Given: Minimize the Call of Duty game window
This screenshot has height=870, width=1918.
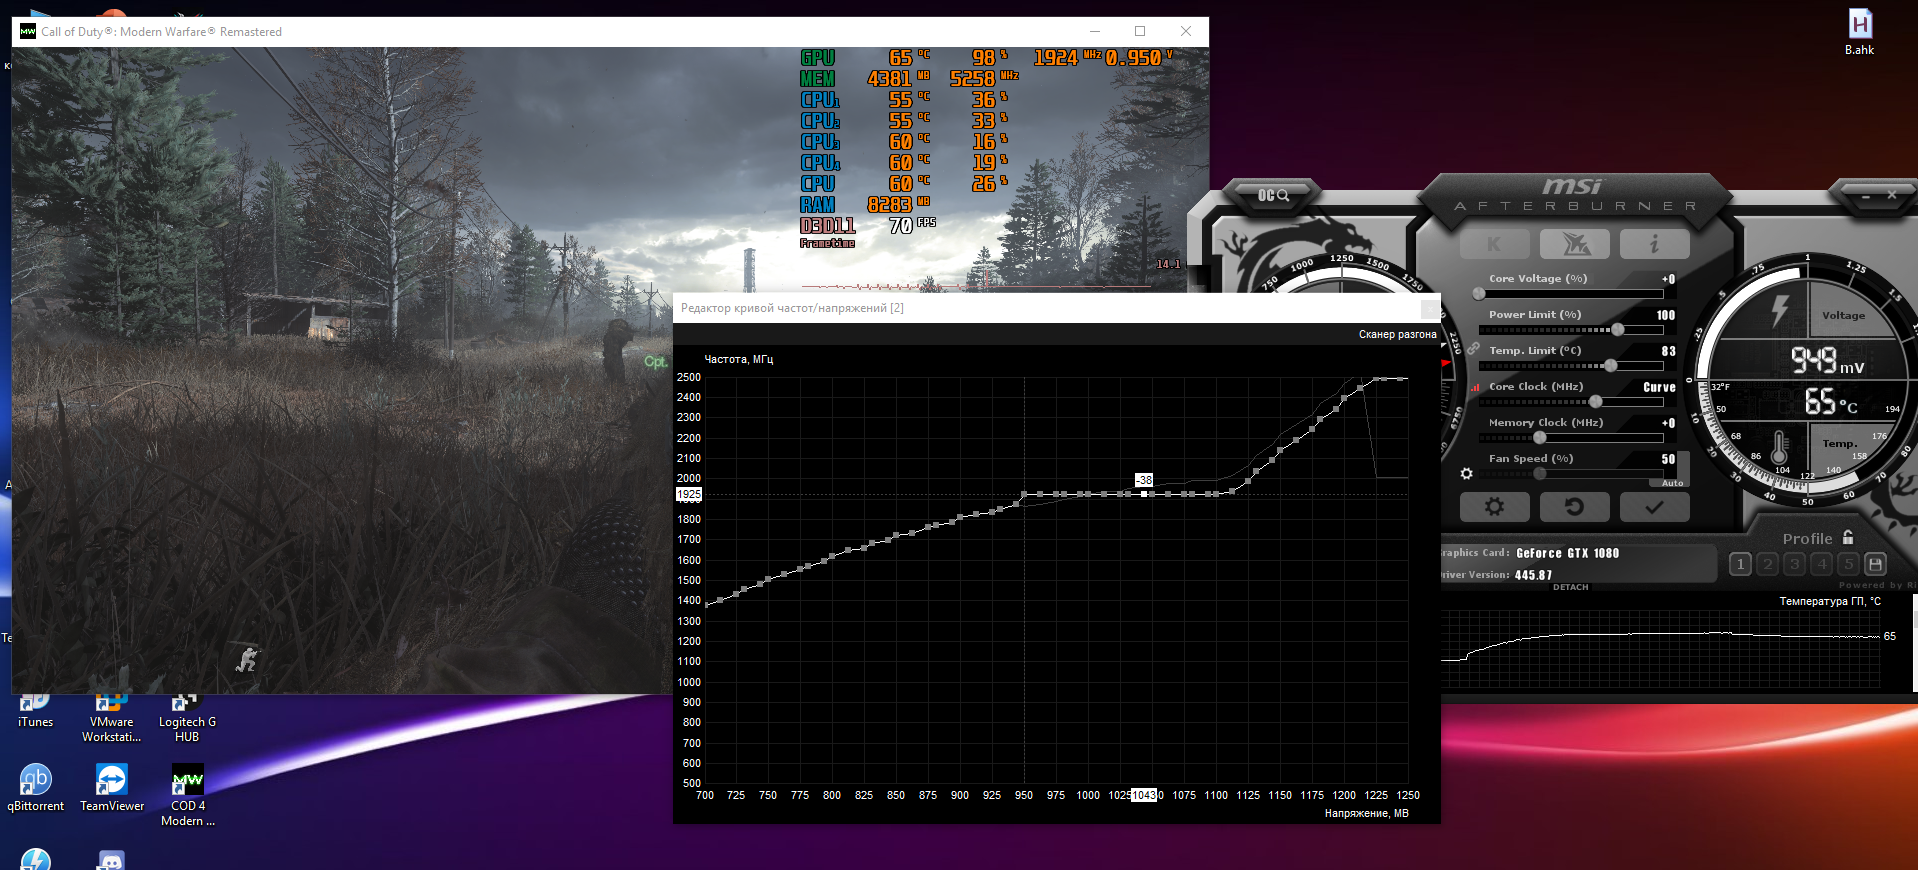Looking at the screenshot, I should point(1095,31).
